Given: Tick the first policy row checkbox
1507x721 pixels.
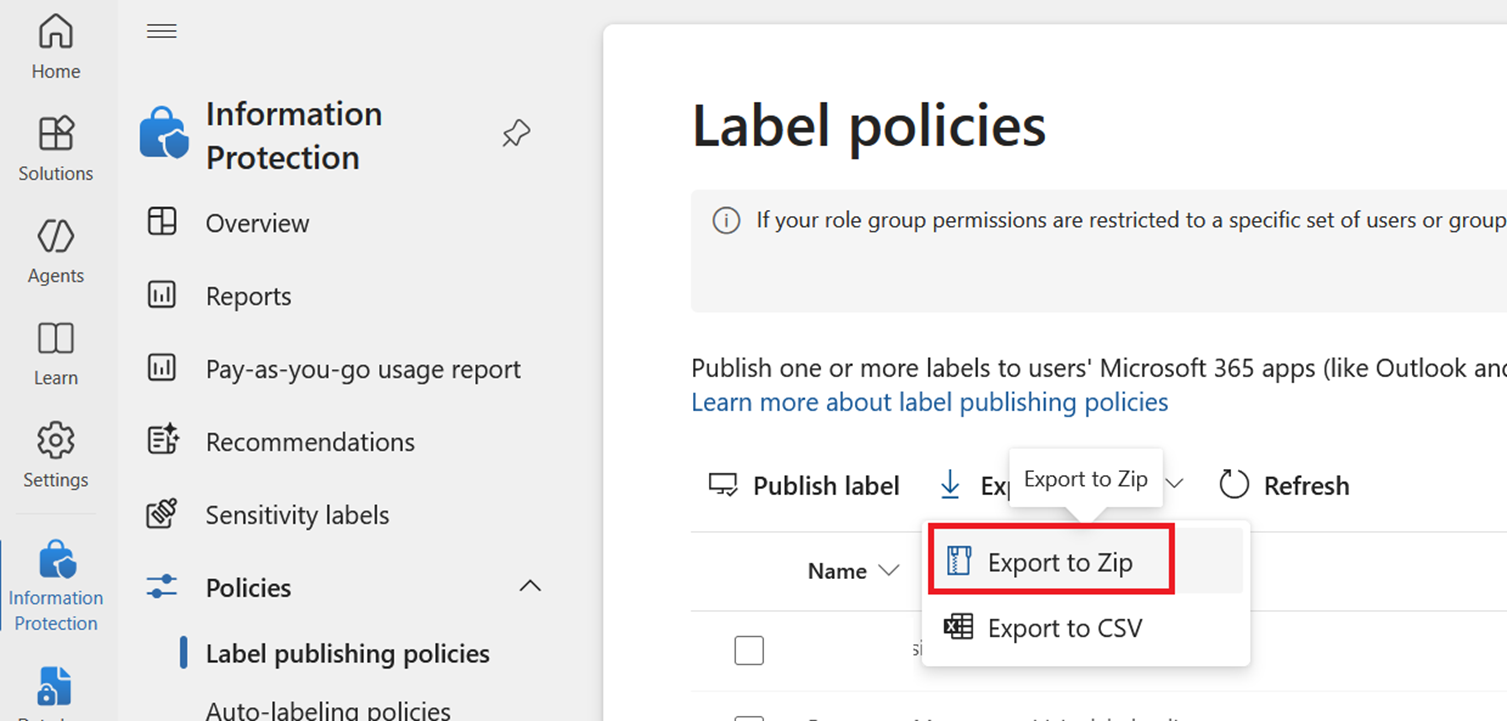Looking at the screenshot, I should [749, 650].
